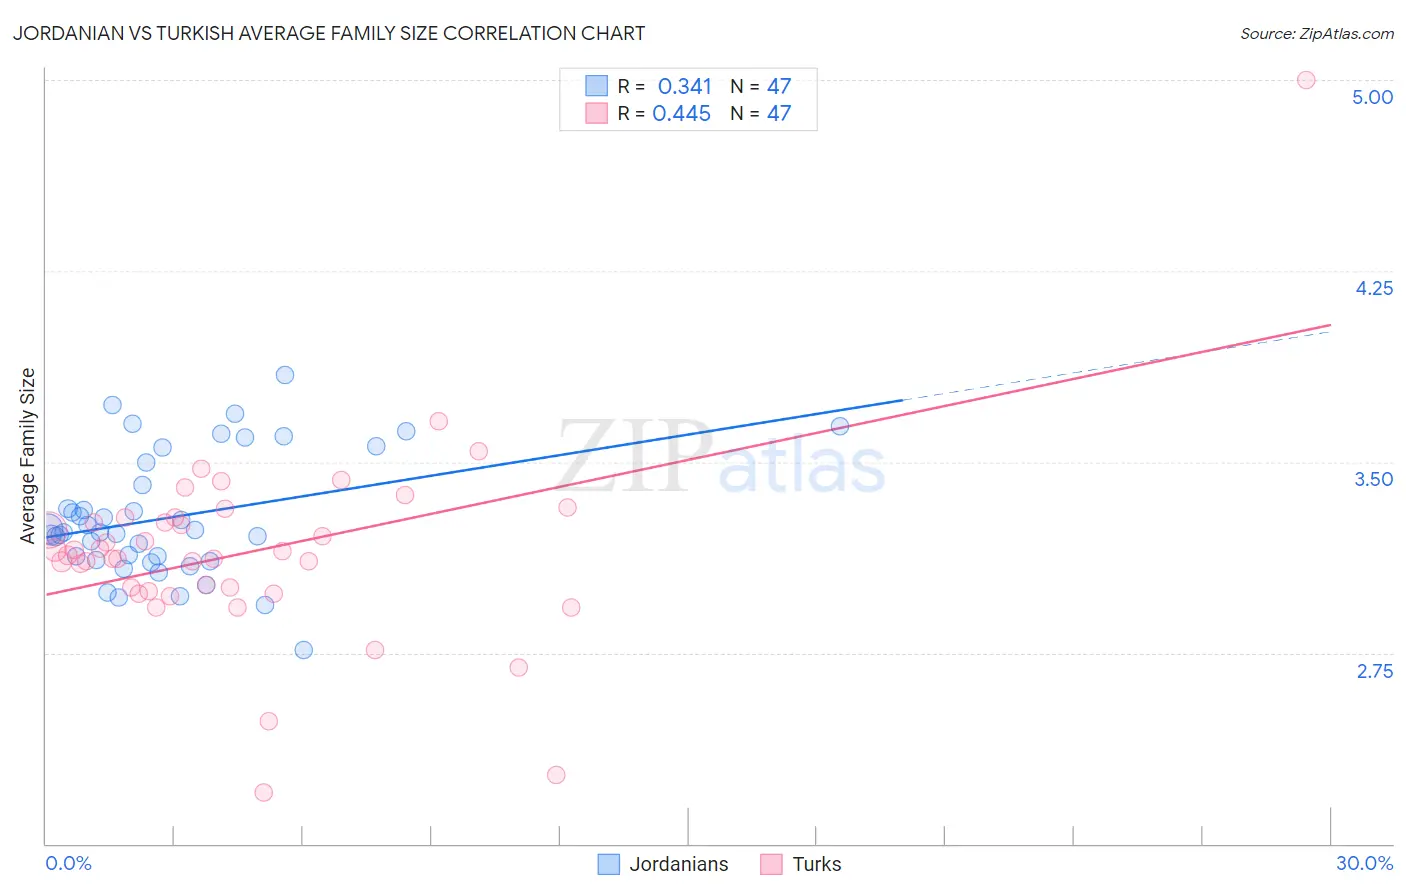Click the 0.0% x-axis label
The width and height of the screenshot is (1406, 892).
[69, 863]
